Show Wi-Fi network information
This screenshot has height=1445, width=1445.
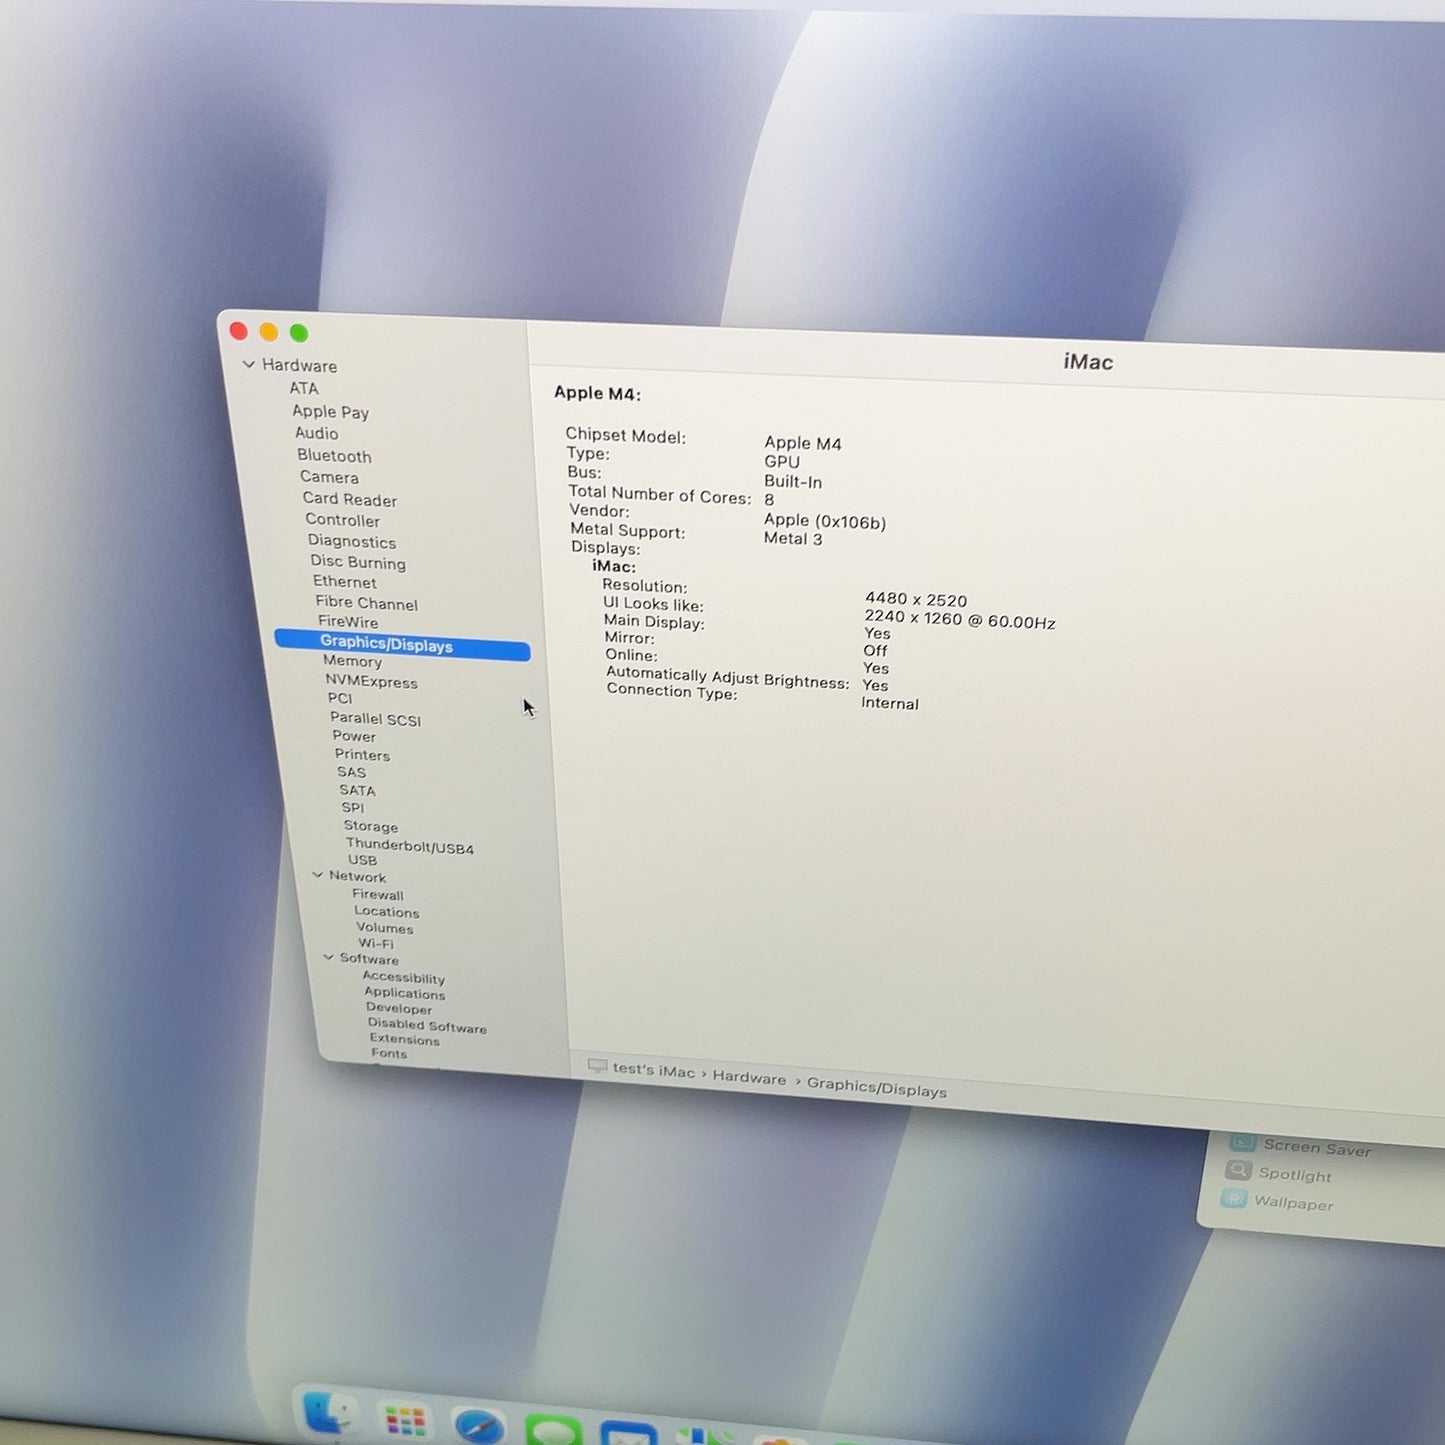[x=376, y=943]
